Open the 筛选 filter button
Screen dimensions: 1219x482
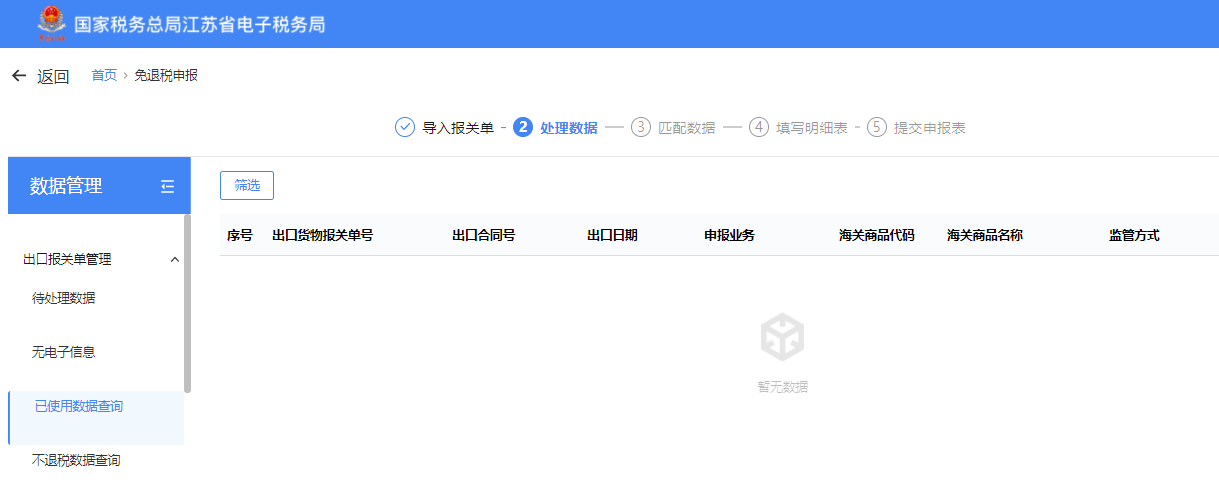click(x=247, y=185)
